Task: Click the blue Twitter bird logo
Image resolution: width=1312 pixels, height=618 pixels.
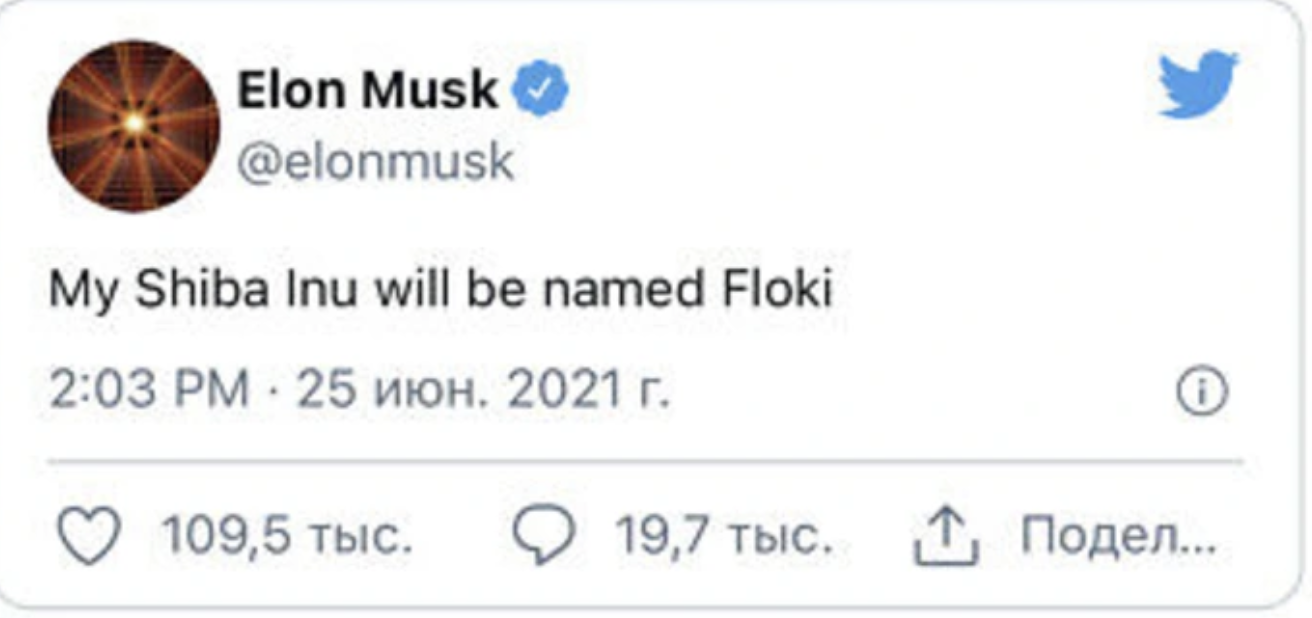Action: click(x=1196, y=85)
